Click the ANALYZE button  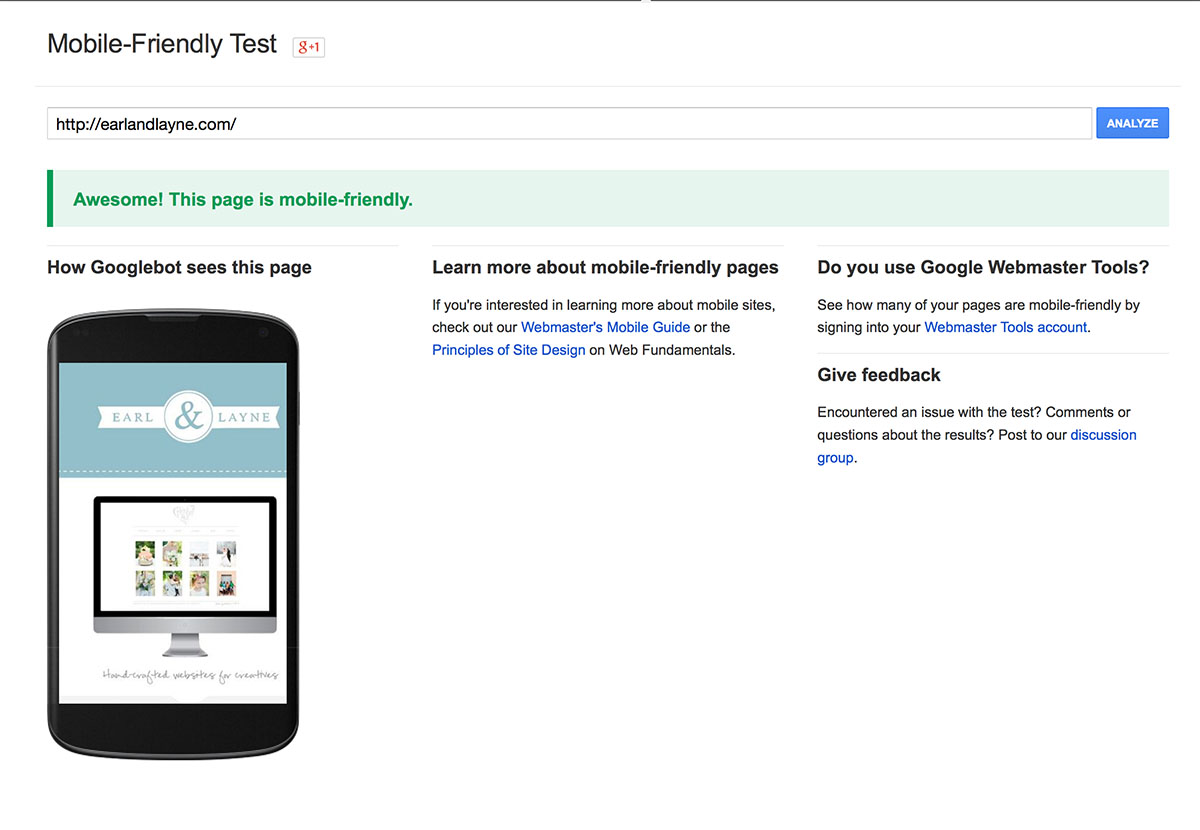pyautogui.click(x=1132, y=123)
